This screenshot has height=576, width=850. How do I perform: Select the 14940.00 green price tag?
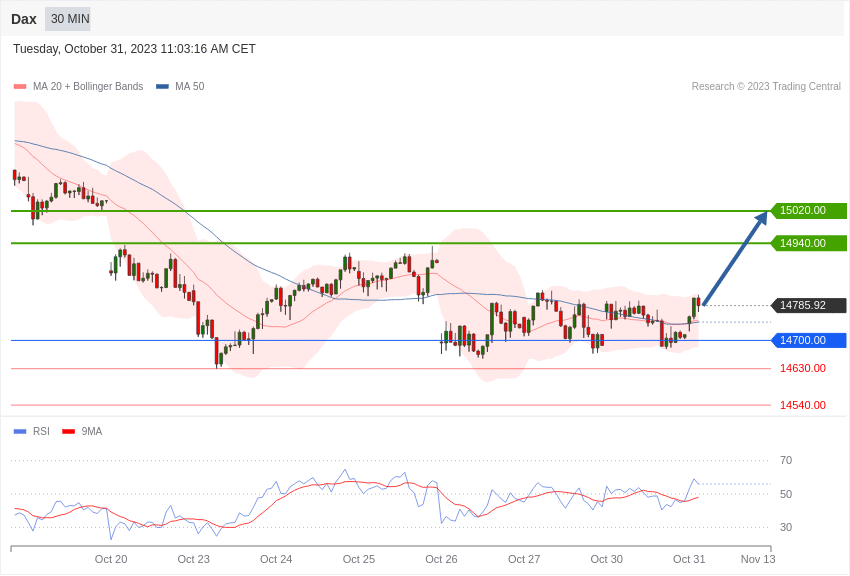point(808,243)
